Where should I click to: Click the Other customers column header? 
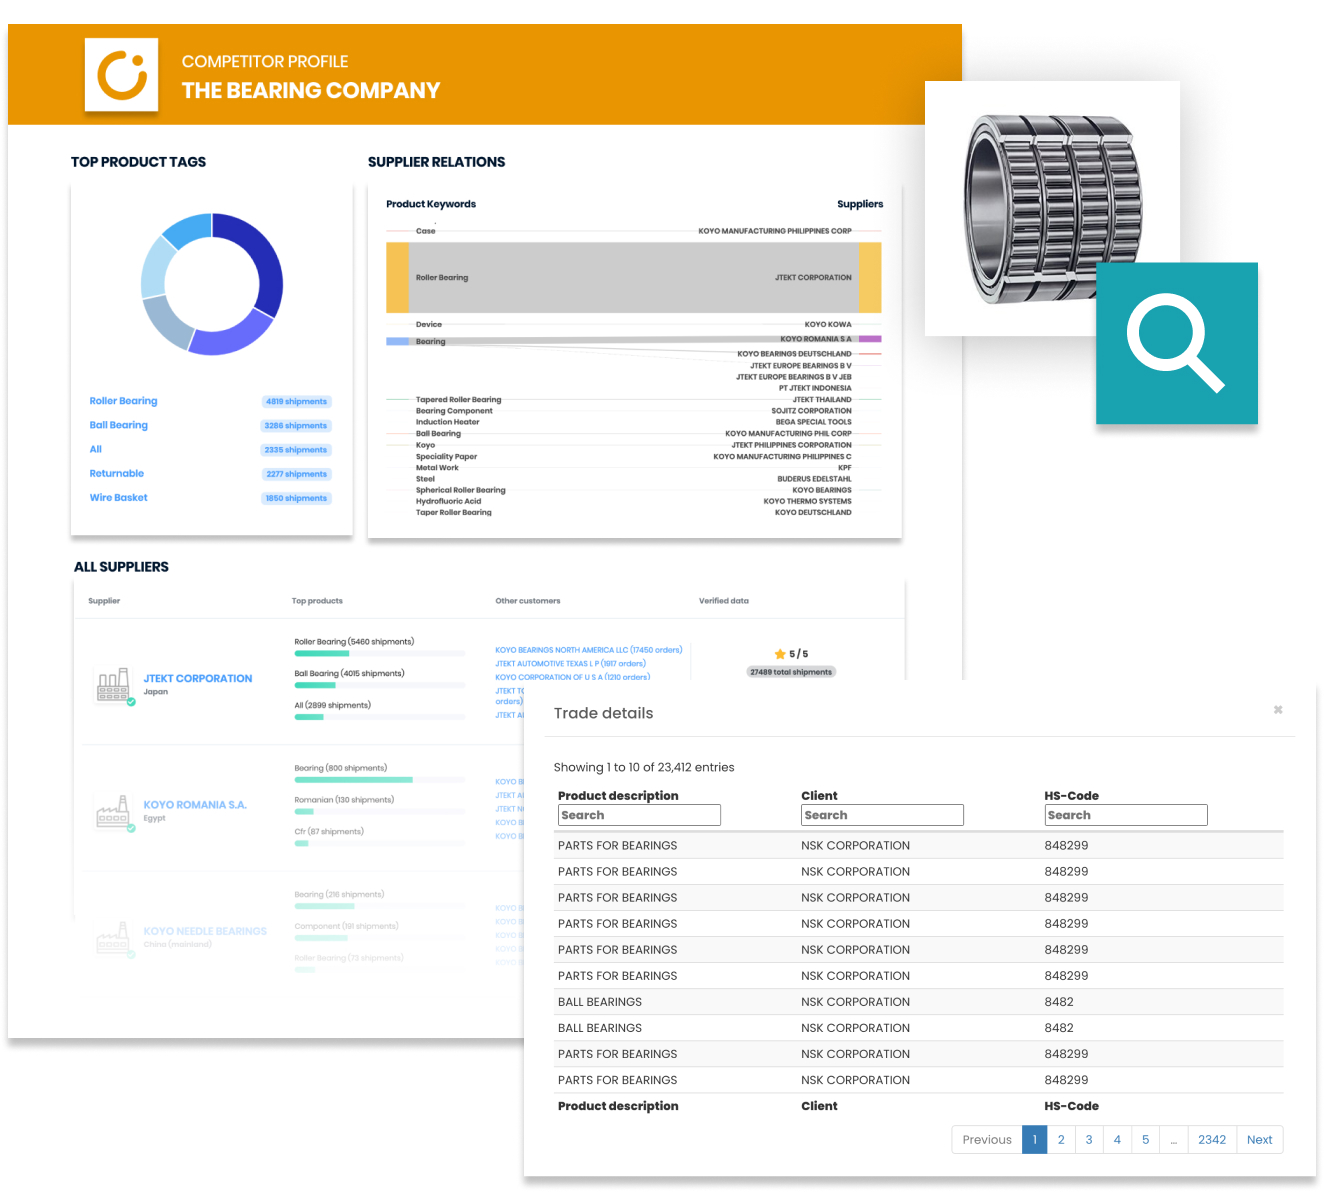(x=528, y=601)
